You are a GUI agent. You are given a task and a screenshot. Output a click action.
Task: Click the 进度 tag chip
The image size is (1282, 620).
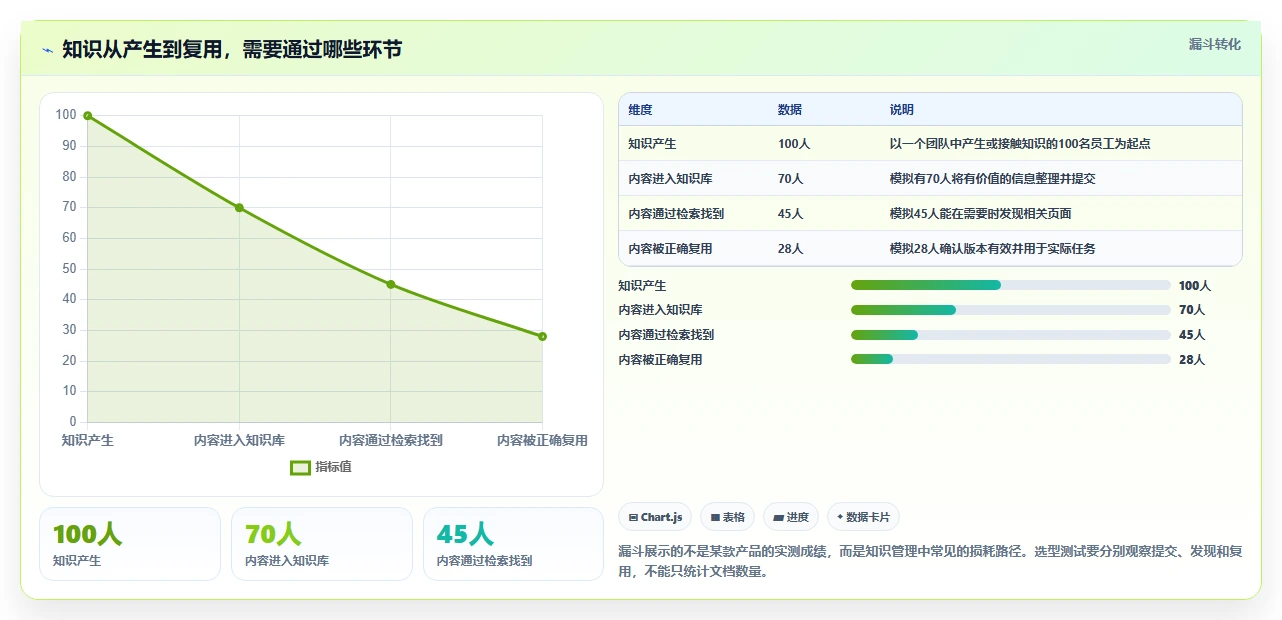tap(791, 517)
